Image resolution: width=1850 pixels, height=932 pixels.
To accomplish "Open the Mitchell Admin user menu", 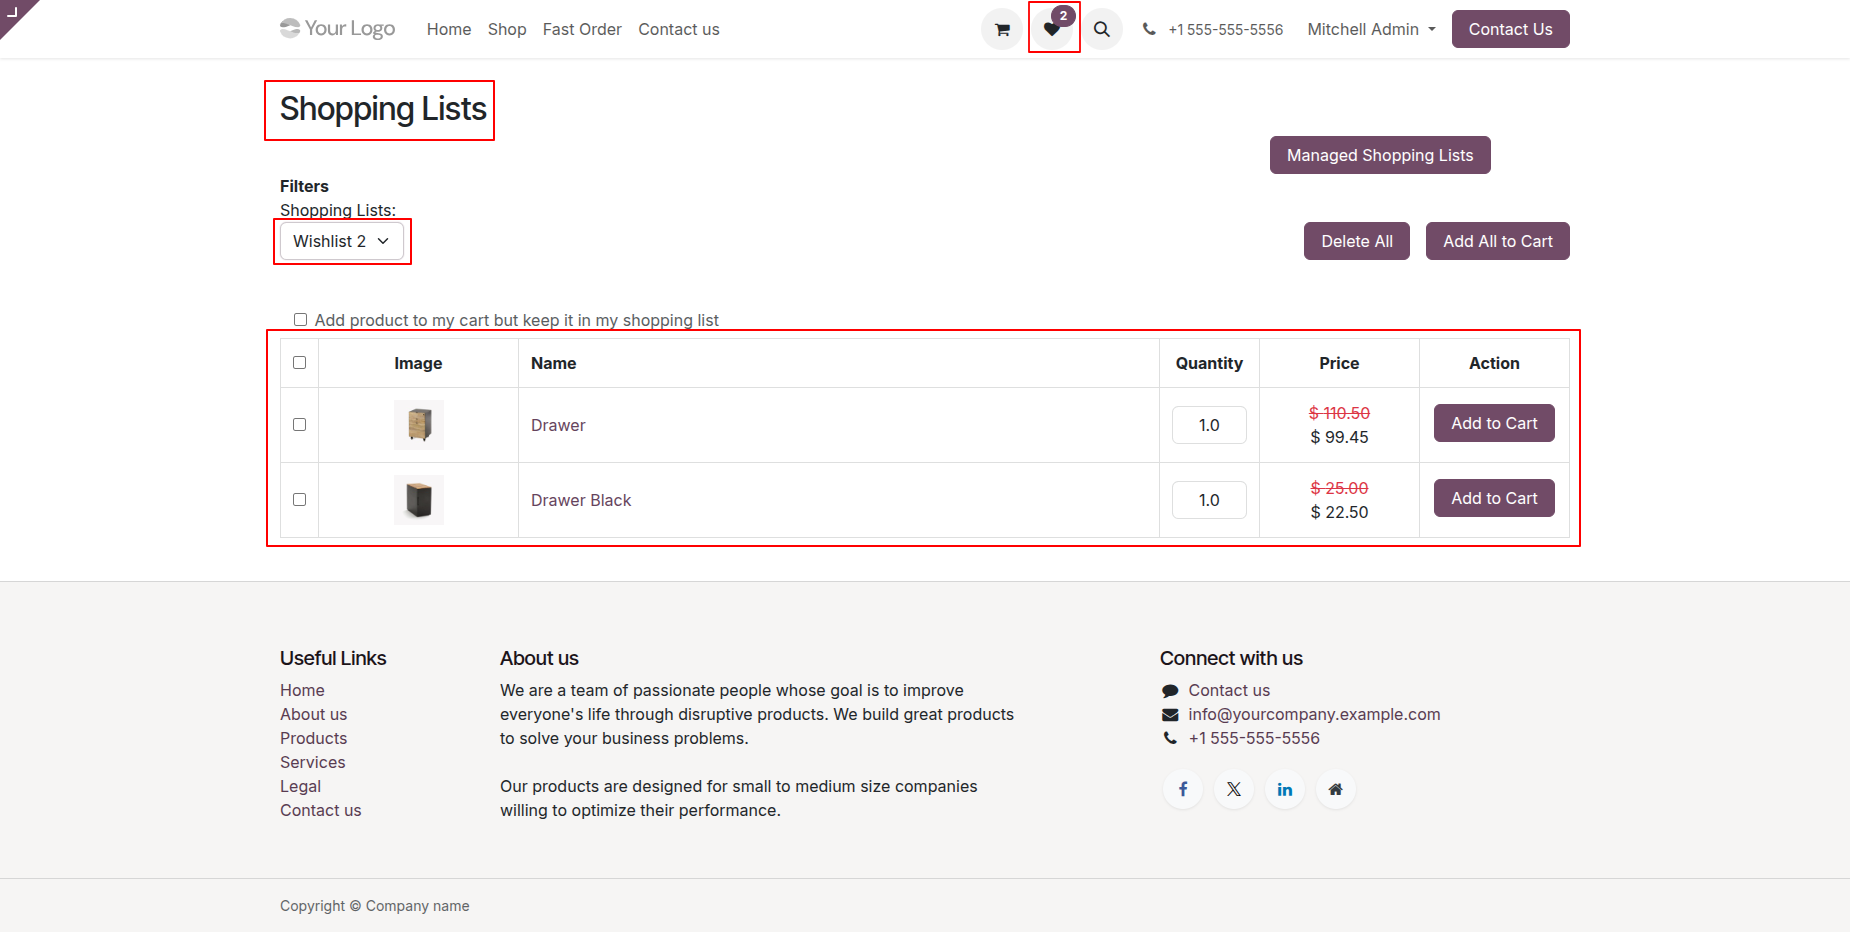I will 1371,30.
